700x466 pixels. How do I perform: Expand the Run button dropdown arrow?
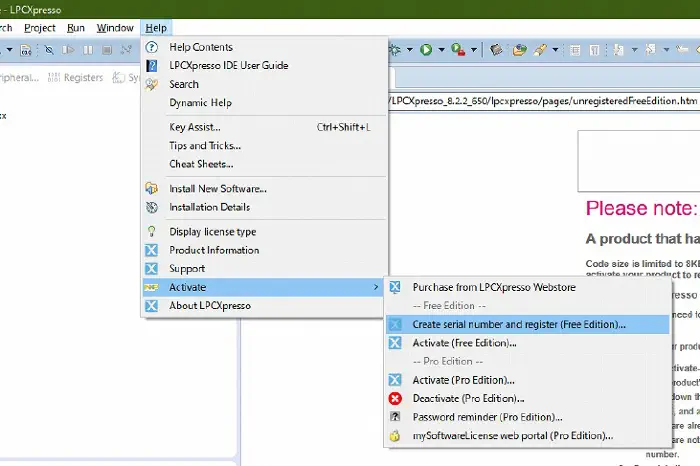tap(439, 49)
